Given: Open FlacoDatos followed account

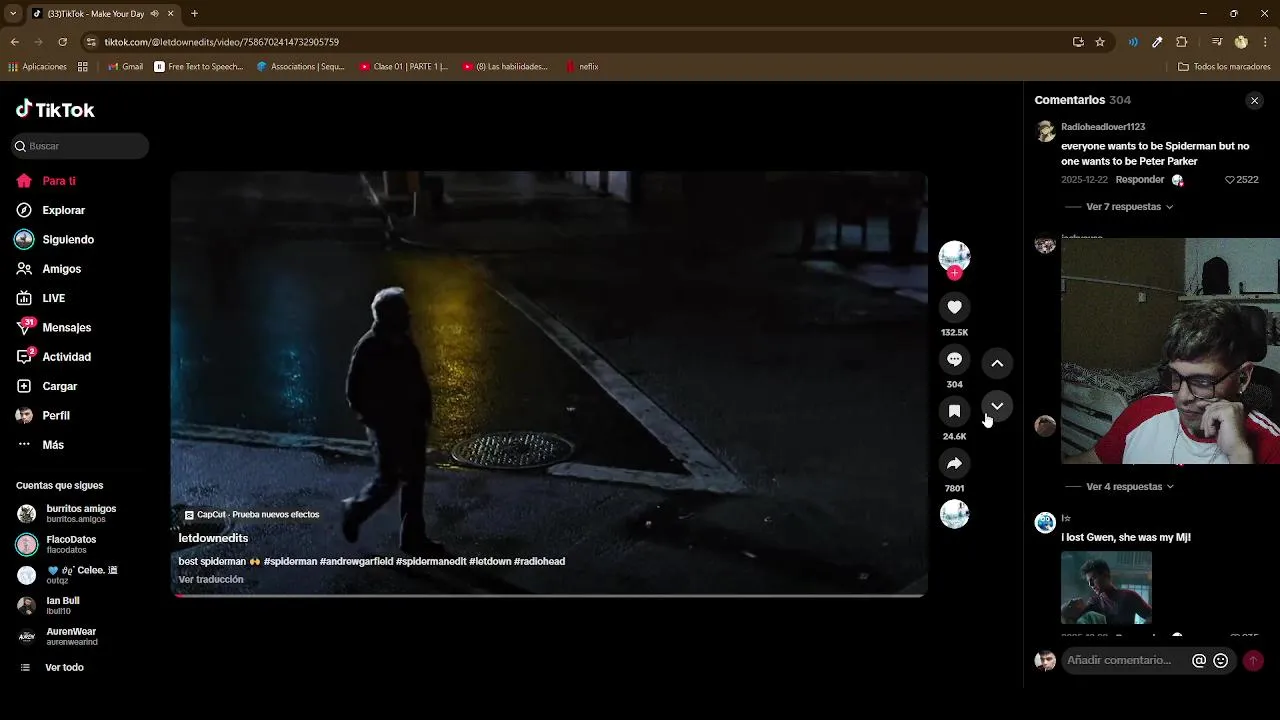Looking at the screenshot, I should (x=57, y=545).
